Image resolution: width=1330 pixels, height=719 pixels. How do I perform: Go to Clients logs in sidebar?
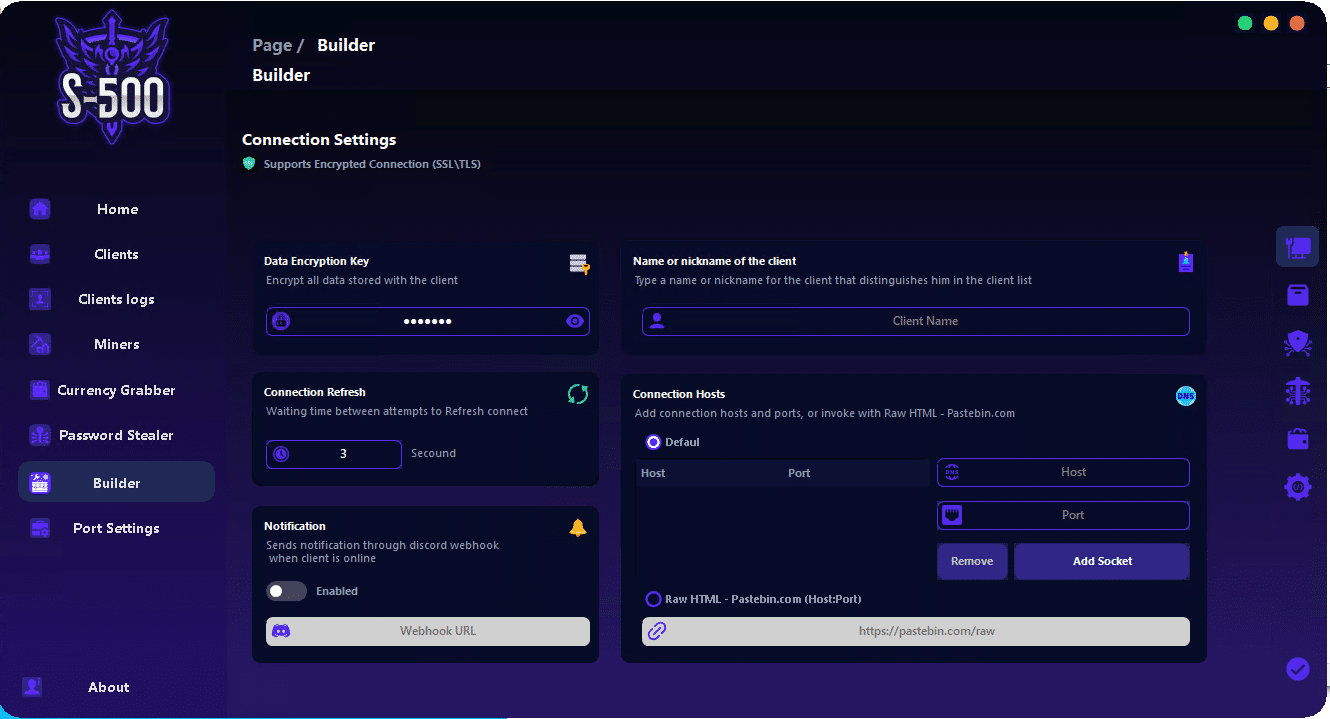tap(117, 299)
